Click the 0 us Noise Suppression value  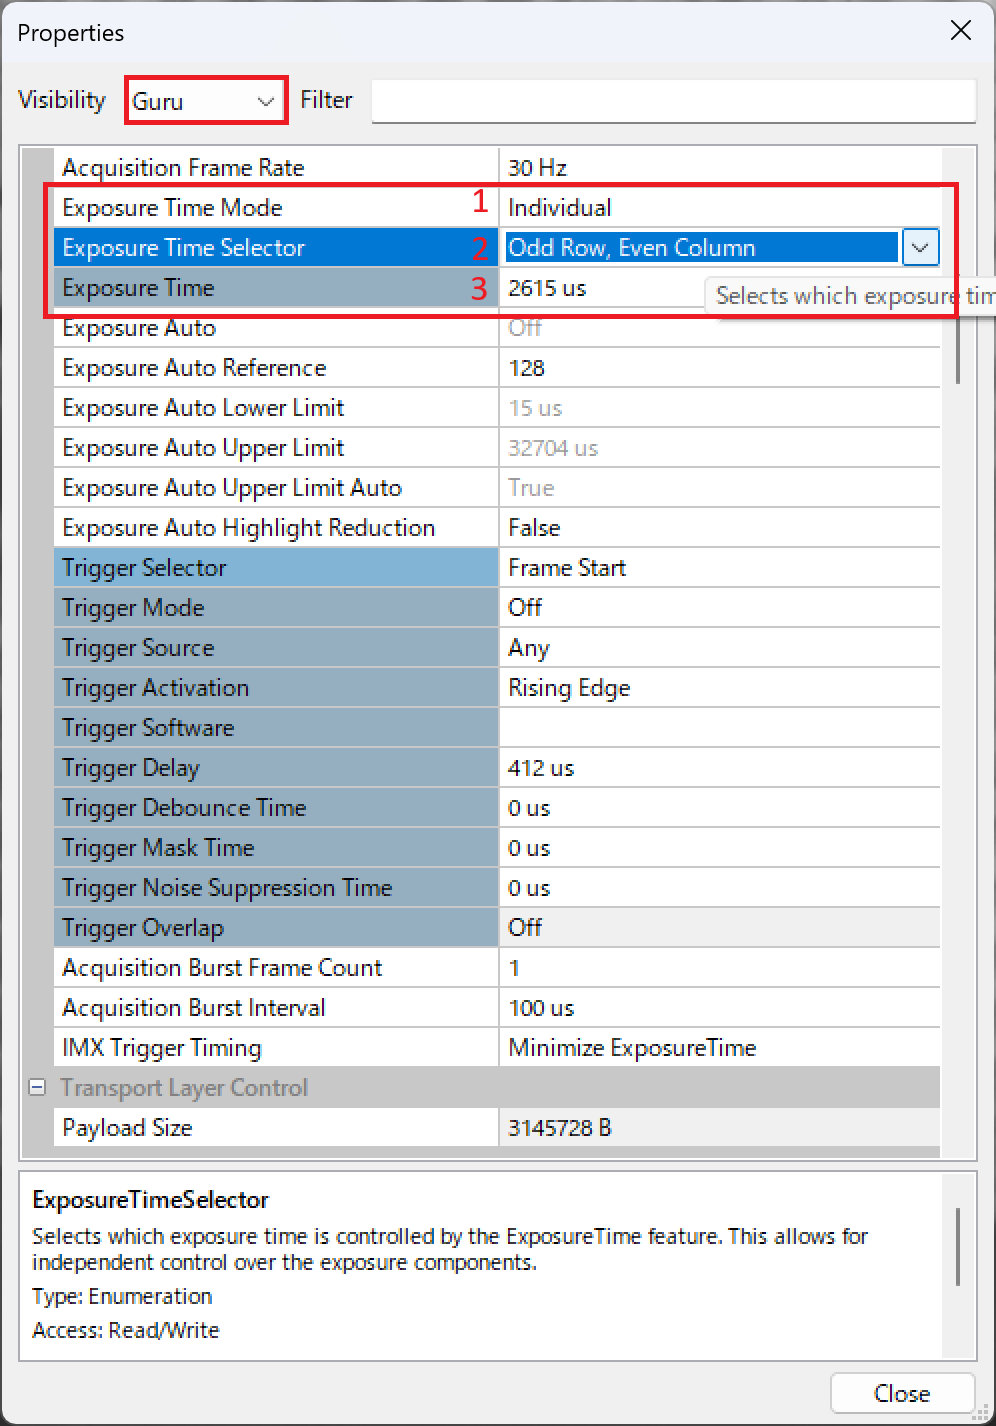[x=529, y=887]
